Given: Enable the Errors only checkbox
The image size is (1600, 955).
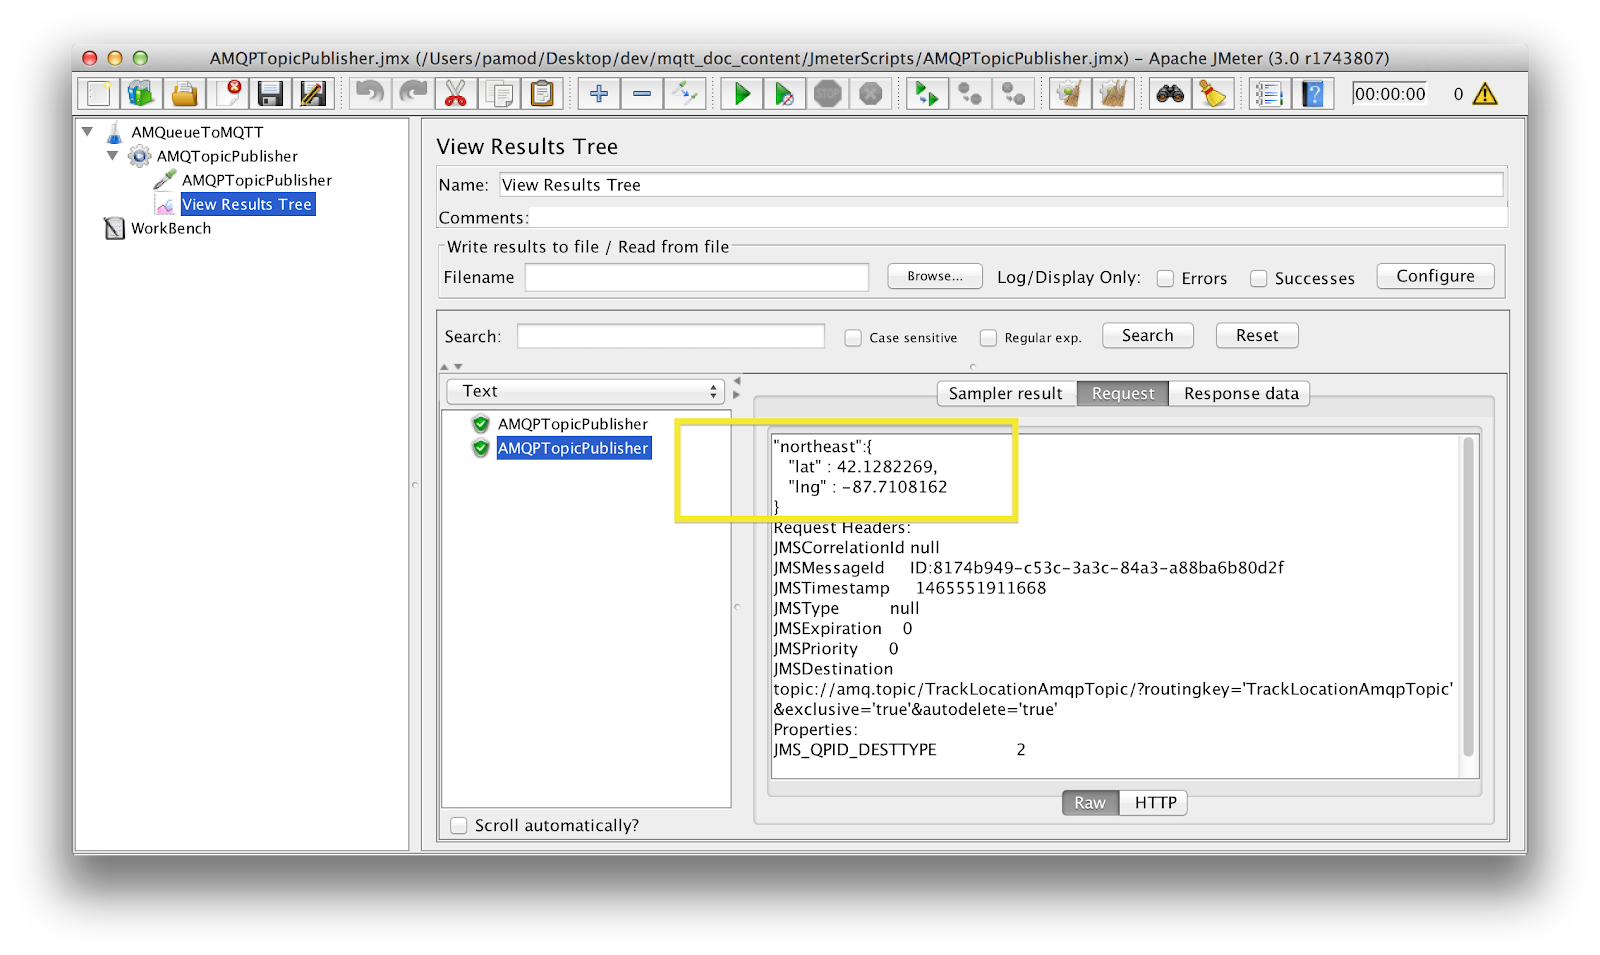Looking at the screenshot, I should coord(1165,279).
